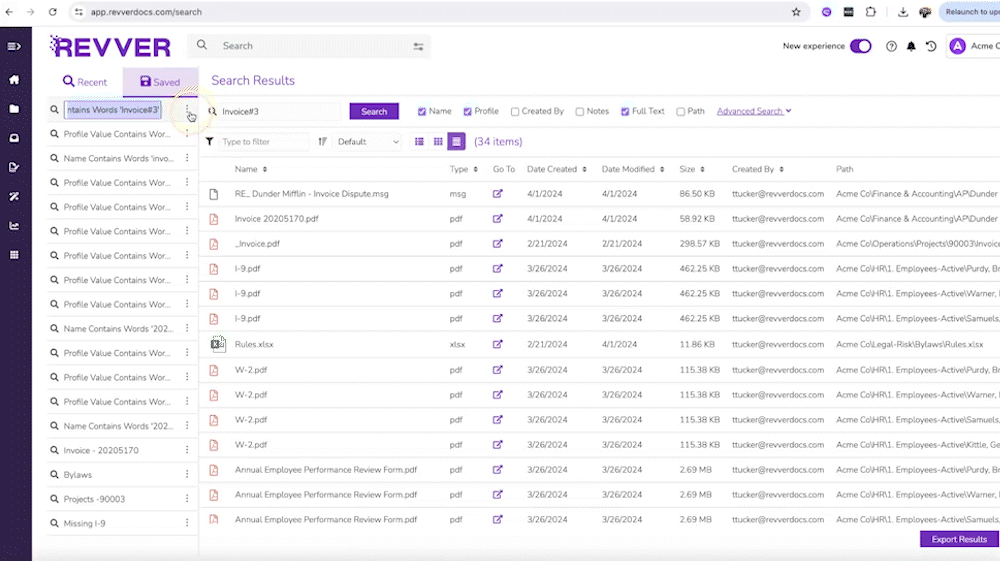The image size is (1000, 561).
Task: Open options menu for Invoice - 20205170 search
Action: pos(187,450)
